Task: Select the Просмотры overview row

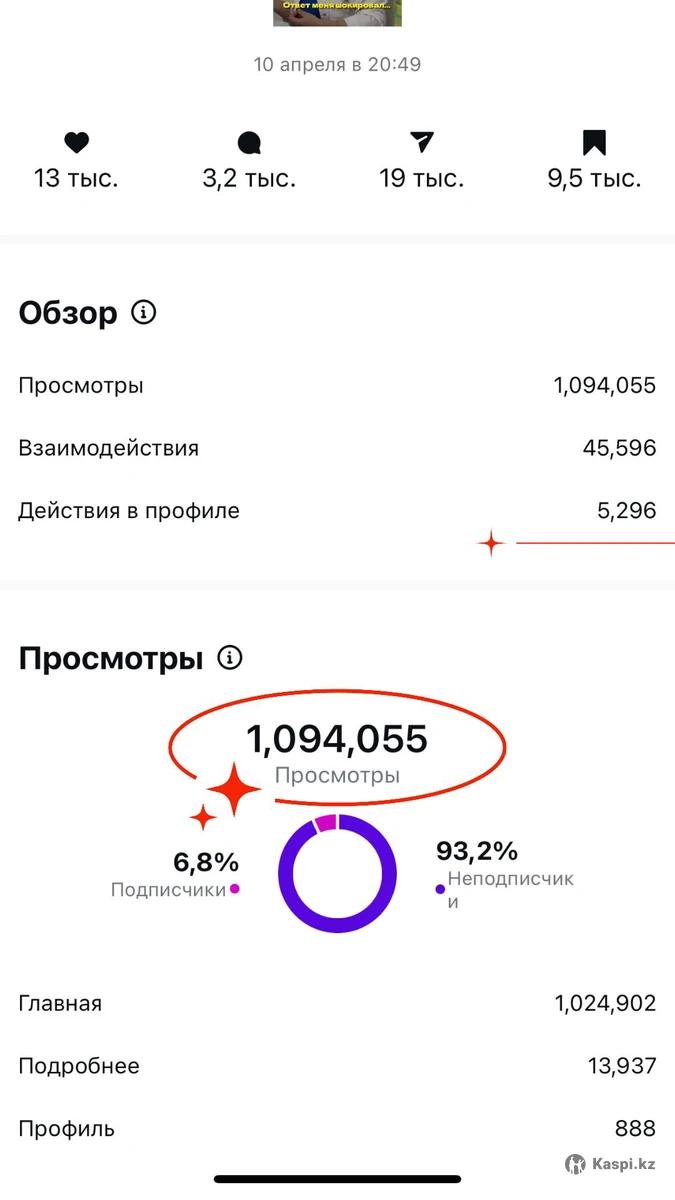Action: point(337,386)
